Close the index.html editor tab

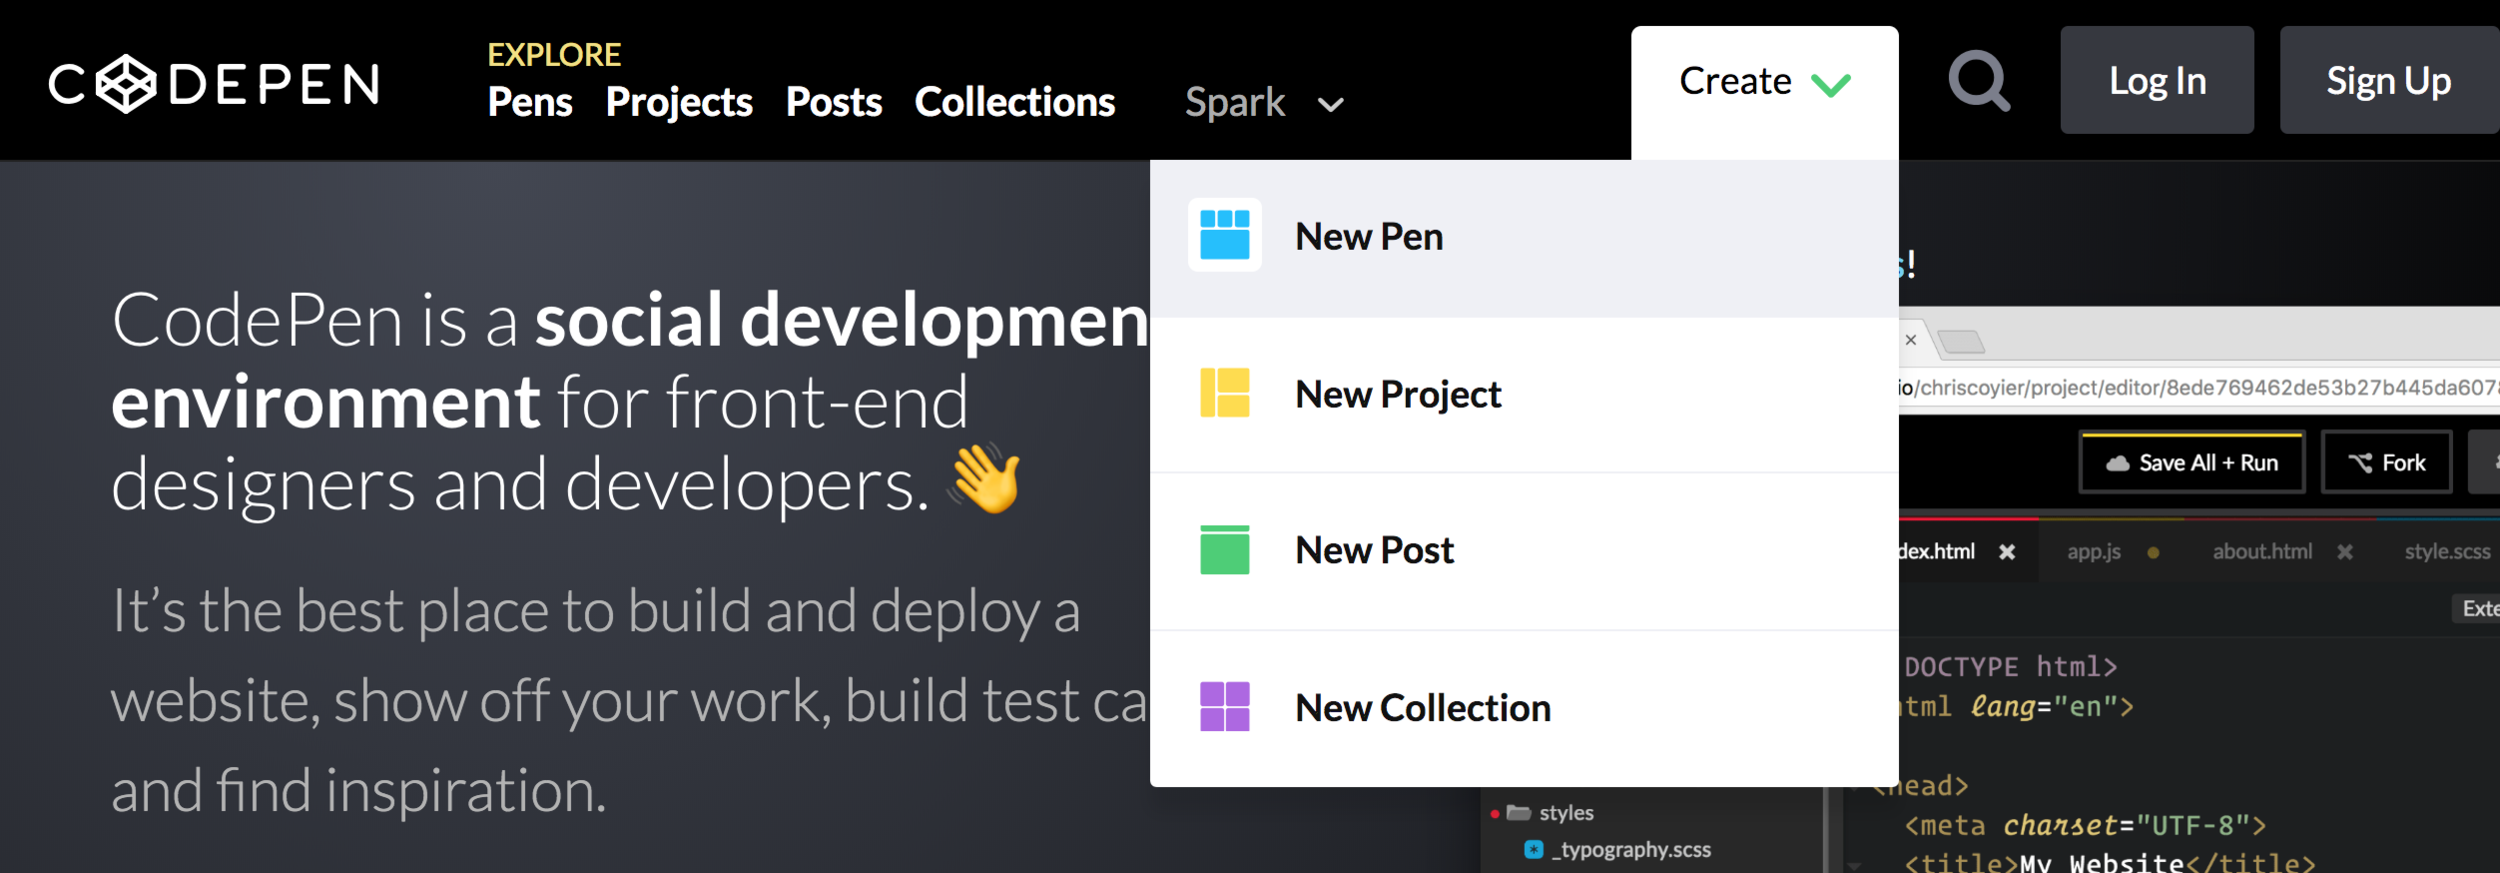[x=2006, y=552]
